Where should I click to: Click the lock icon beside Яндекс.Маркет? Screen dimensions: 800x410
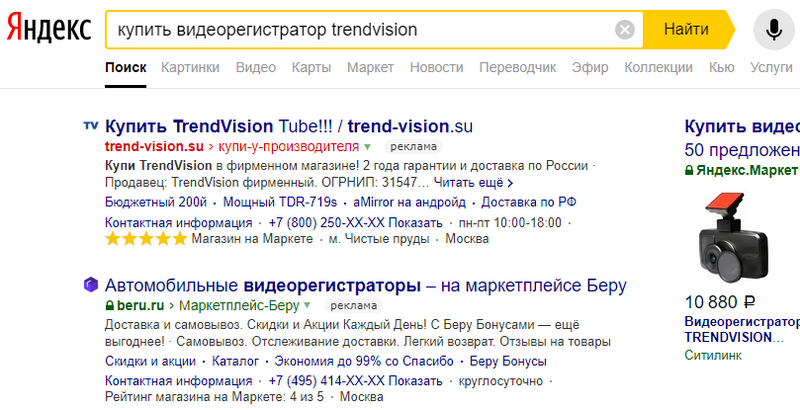[689, 170]
